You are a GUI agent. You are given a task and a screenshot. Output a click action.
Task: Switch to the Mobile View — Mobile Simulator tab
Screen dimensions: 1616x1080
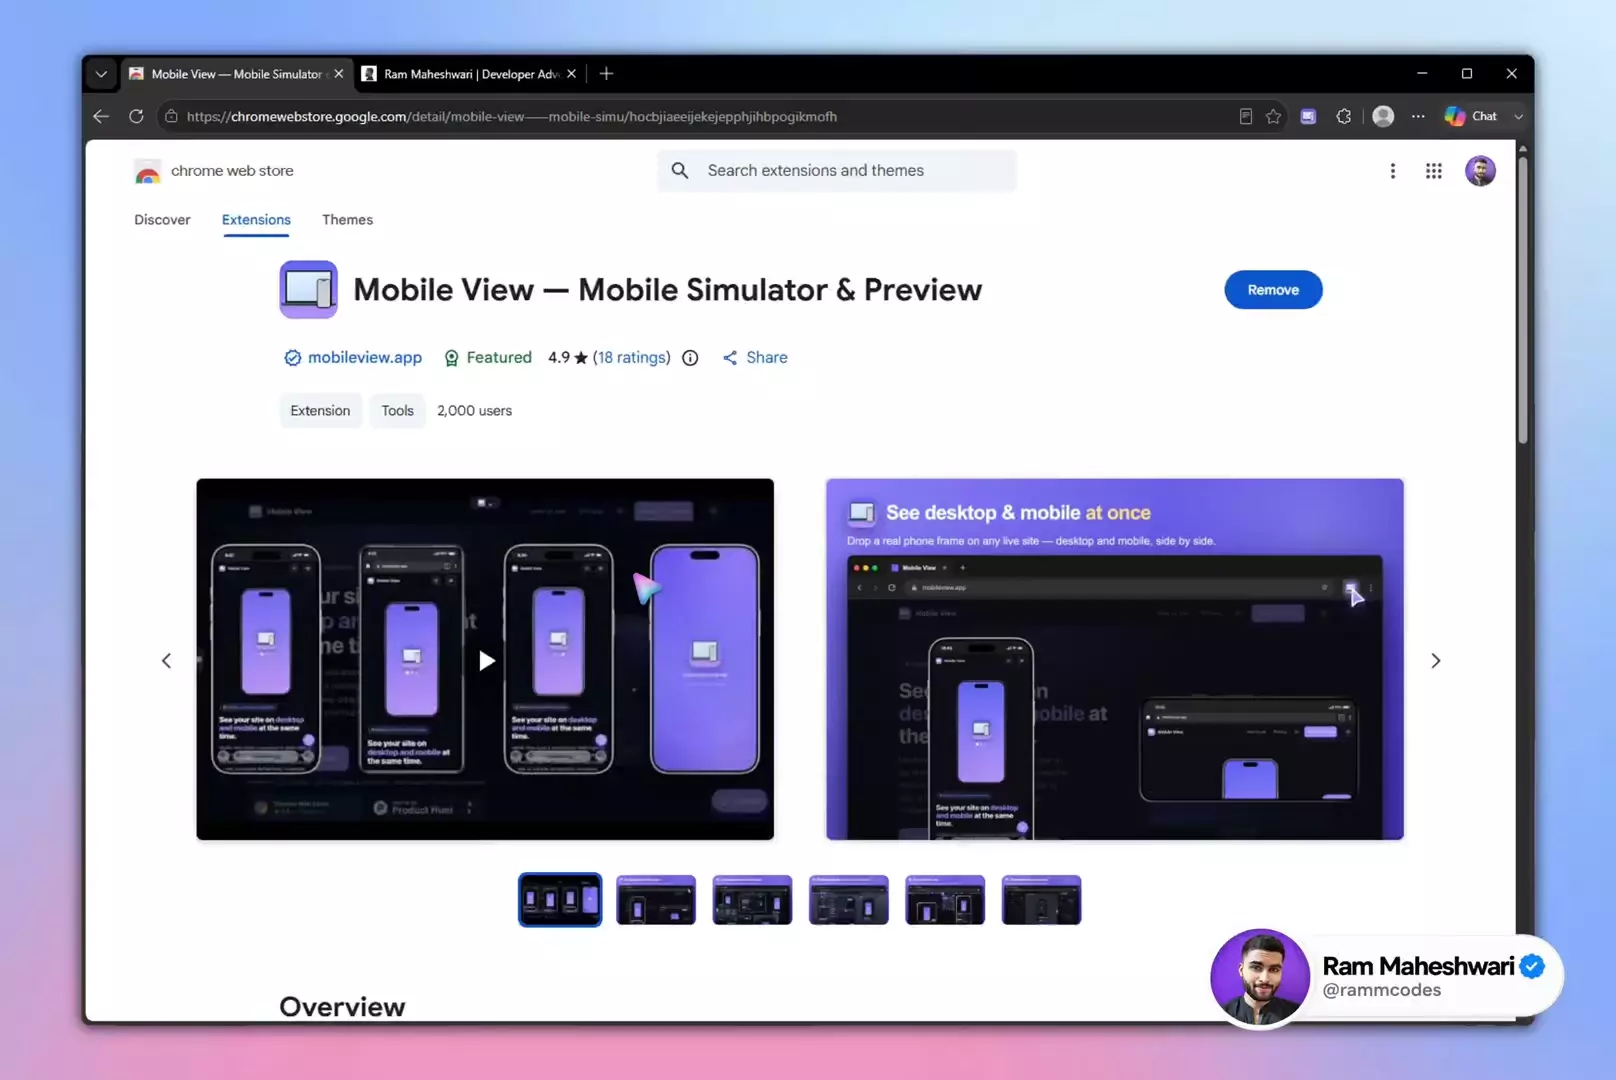236,74
